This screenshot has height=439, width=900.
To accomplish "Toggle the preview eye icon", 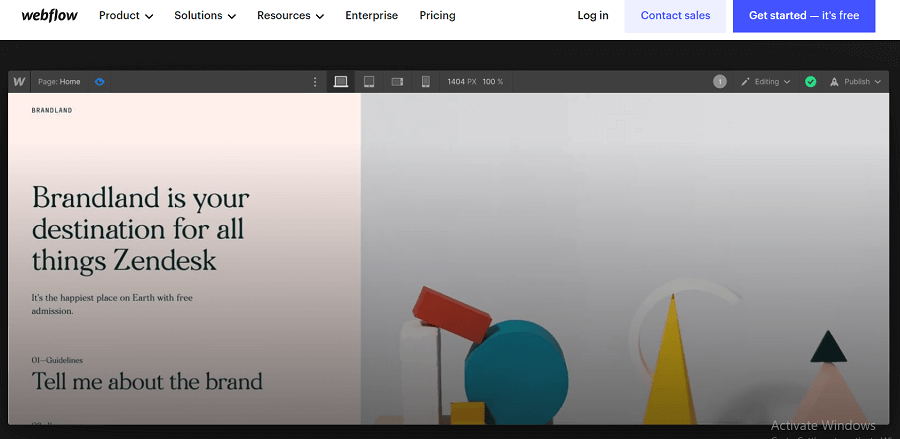I will [x=100, y=81].
